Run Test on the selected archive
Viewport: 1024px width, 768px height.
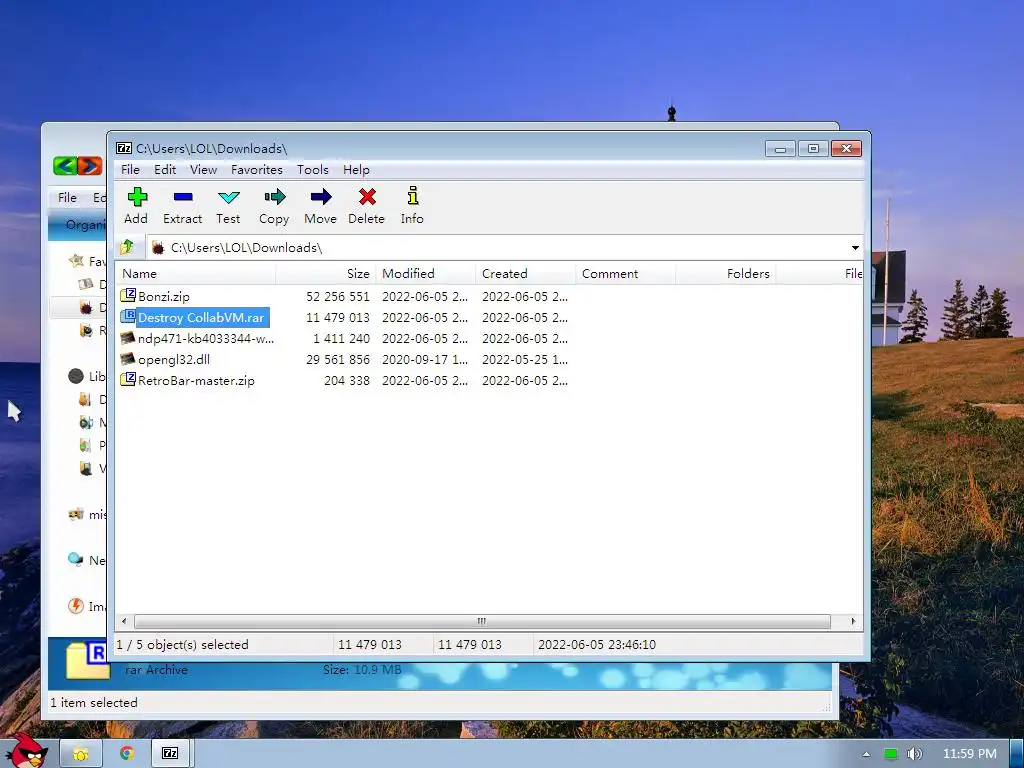coord(229,197)
